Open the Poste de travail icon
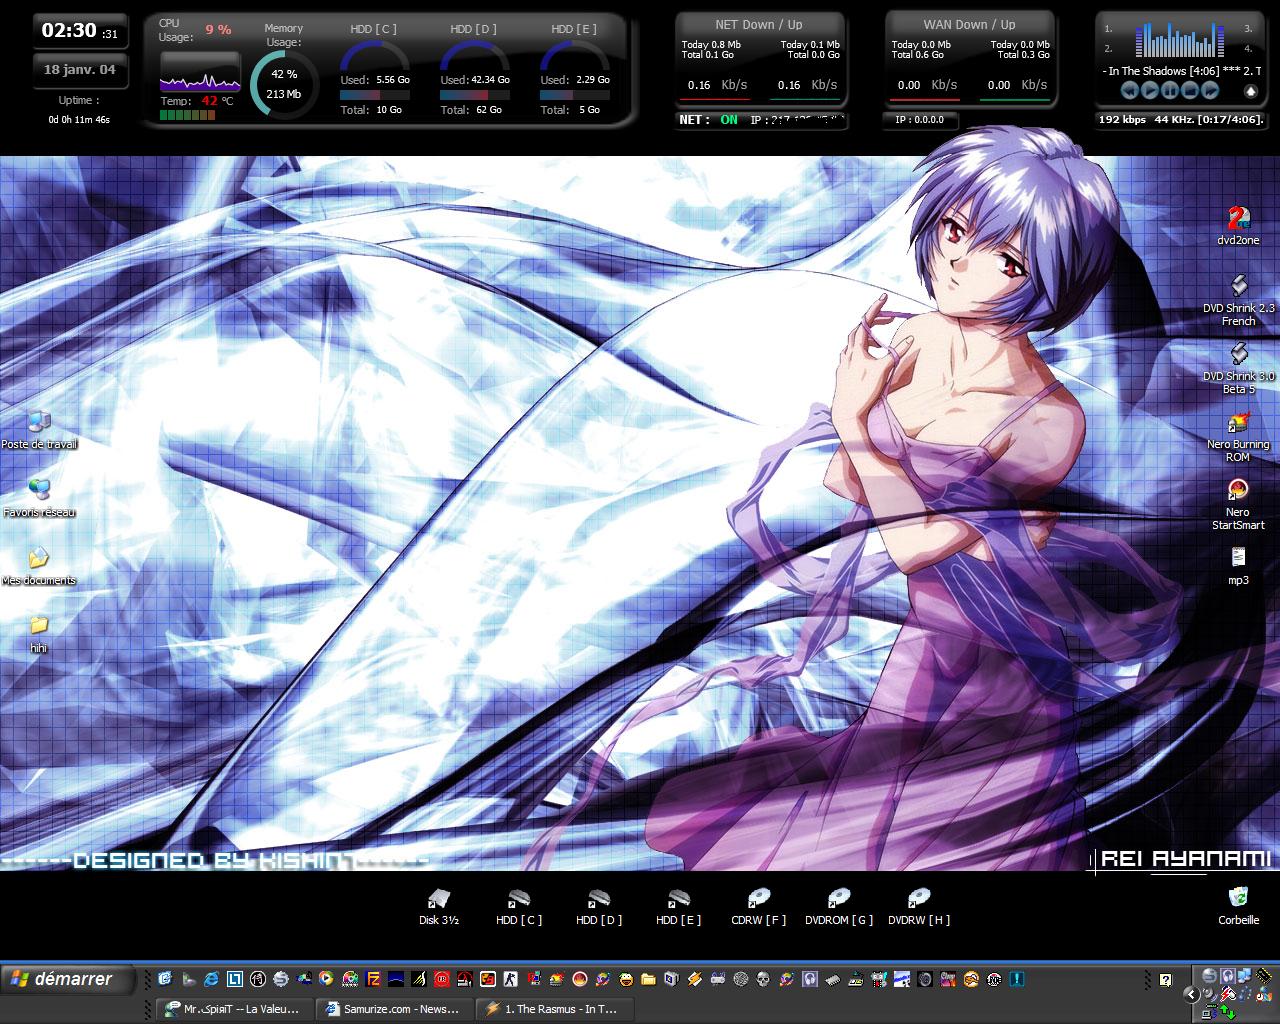Screen dimensions: 1280x1024 [x=39, y=423]
